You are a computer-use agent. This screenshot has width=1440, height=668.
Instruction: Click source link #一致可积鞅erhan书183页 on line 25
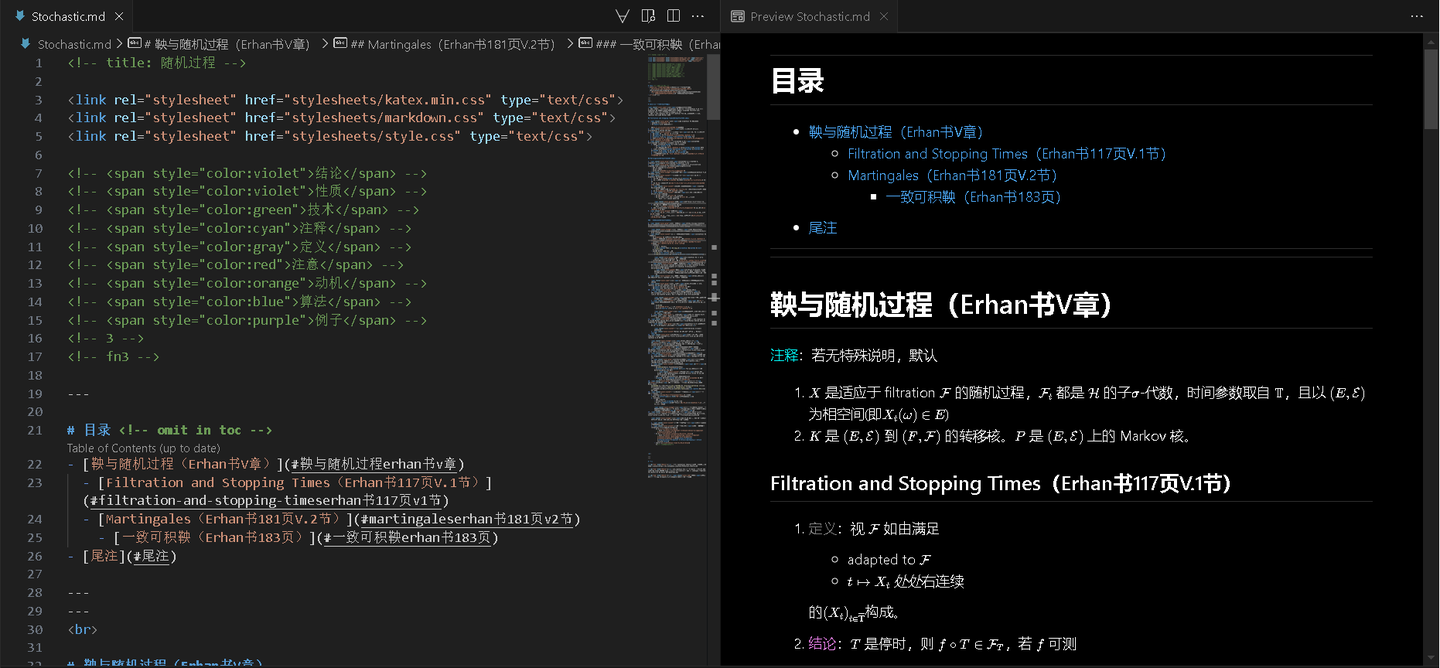(406, 537)
